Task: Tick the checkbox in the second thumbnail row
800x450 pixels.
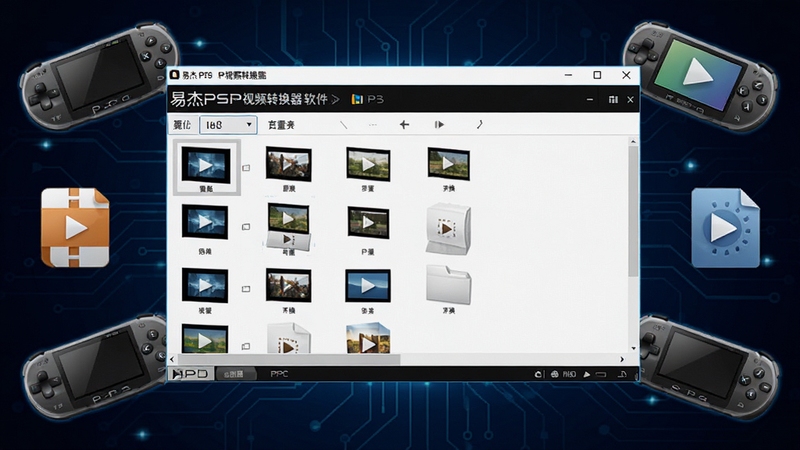Action: pos(246,227)
